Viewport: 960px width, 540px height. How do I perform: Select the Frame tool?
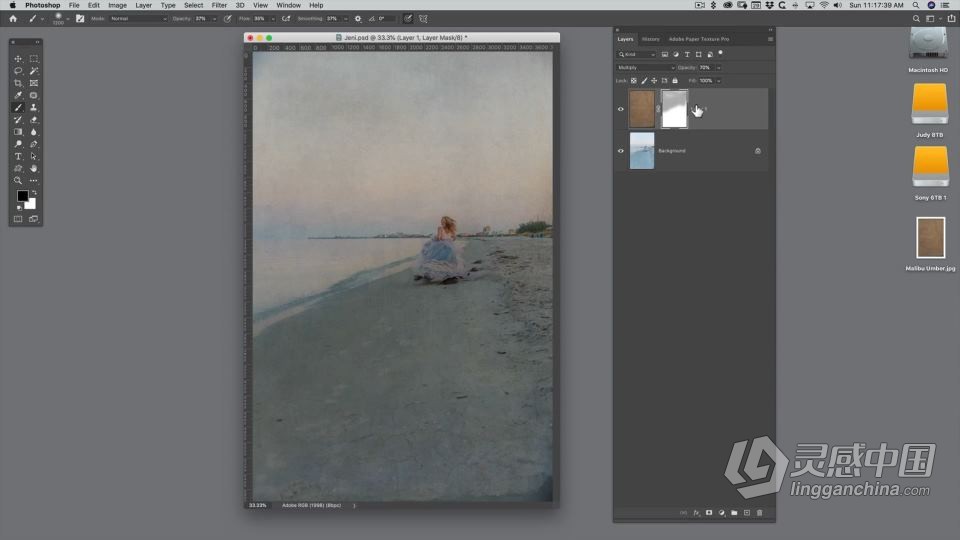pyautogui.click(x=34, y=83)
